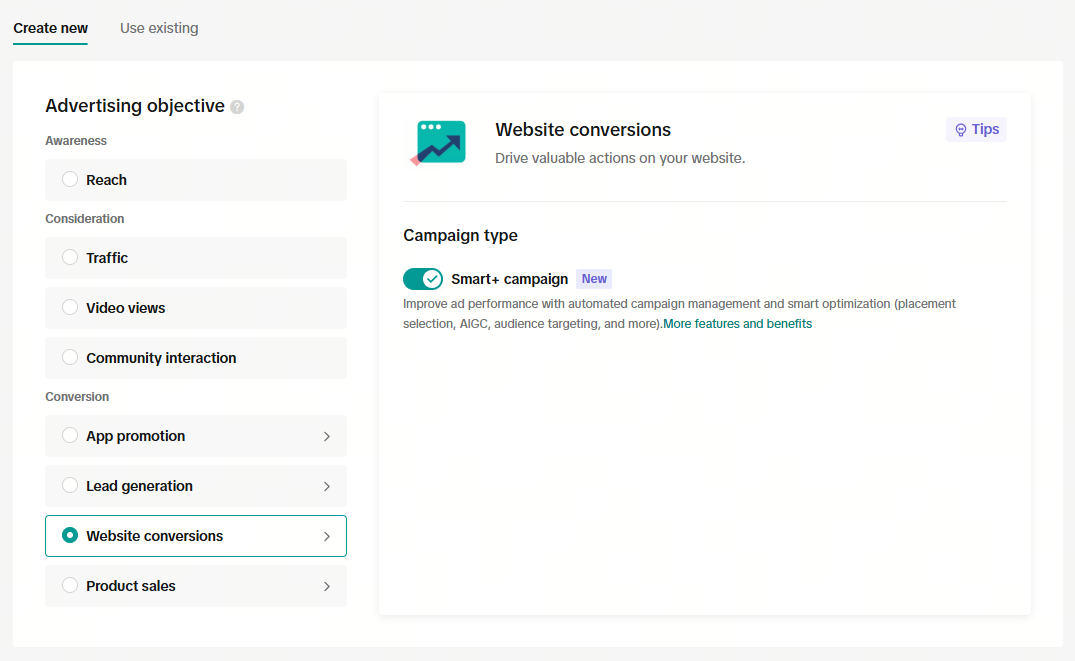Choose the Lead generation radio button

pyautogui.click(x=70, y=486)
